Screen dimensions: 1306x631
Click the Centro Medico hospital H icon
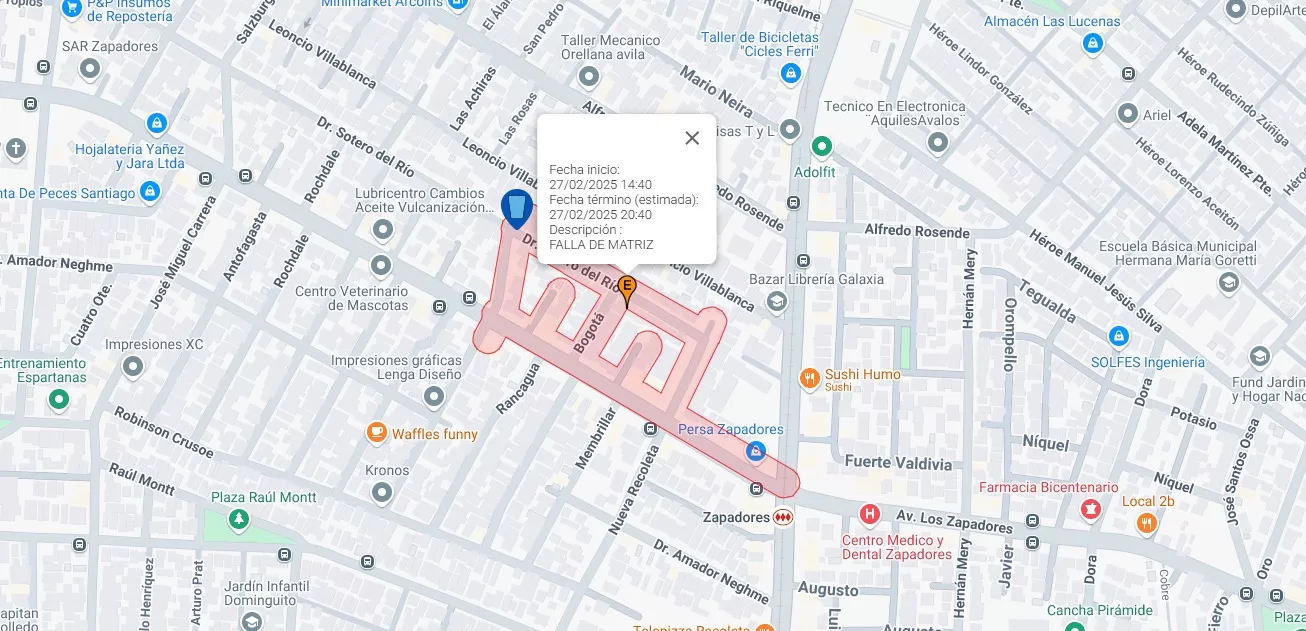tap(870, 514)
